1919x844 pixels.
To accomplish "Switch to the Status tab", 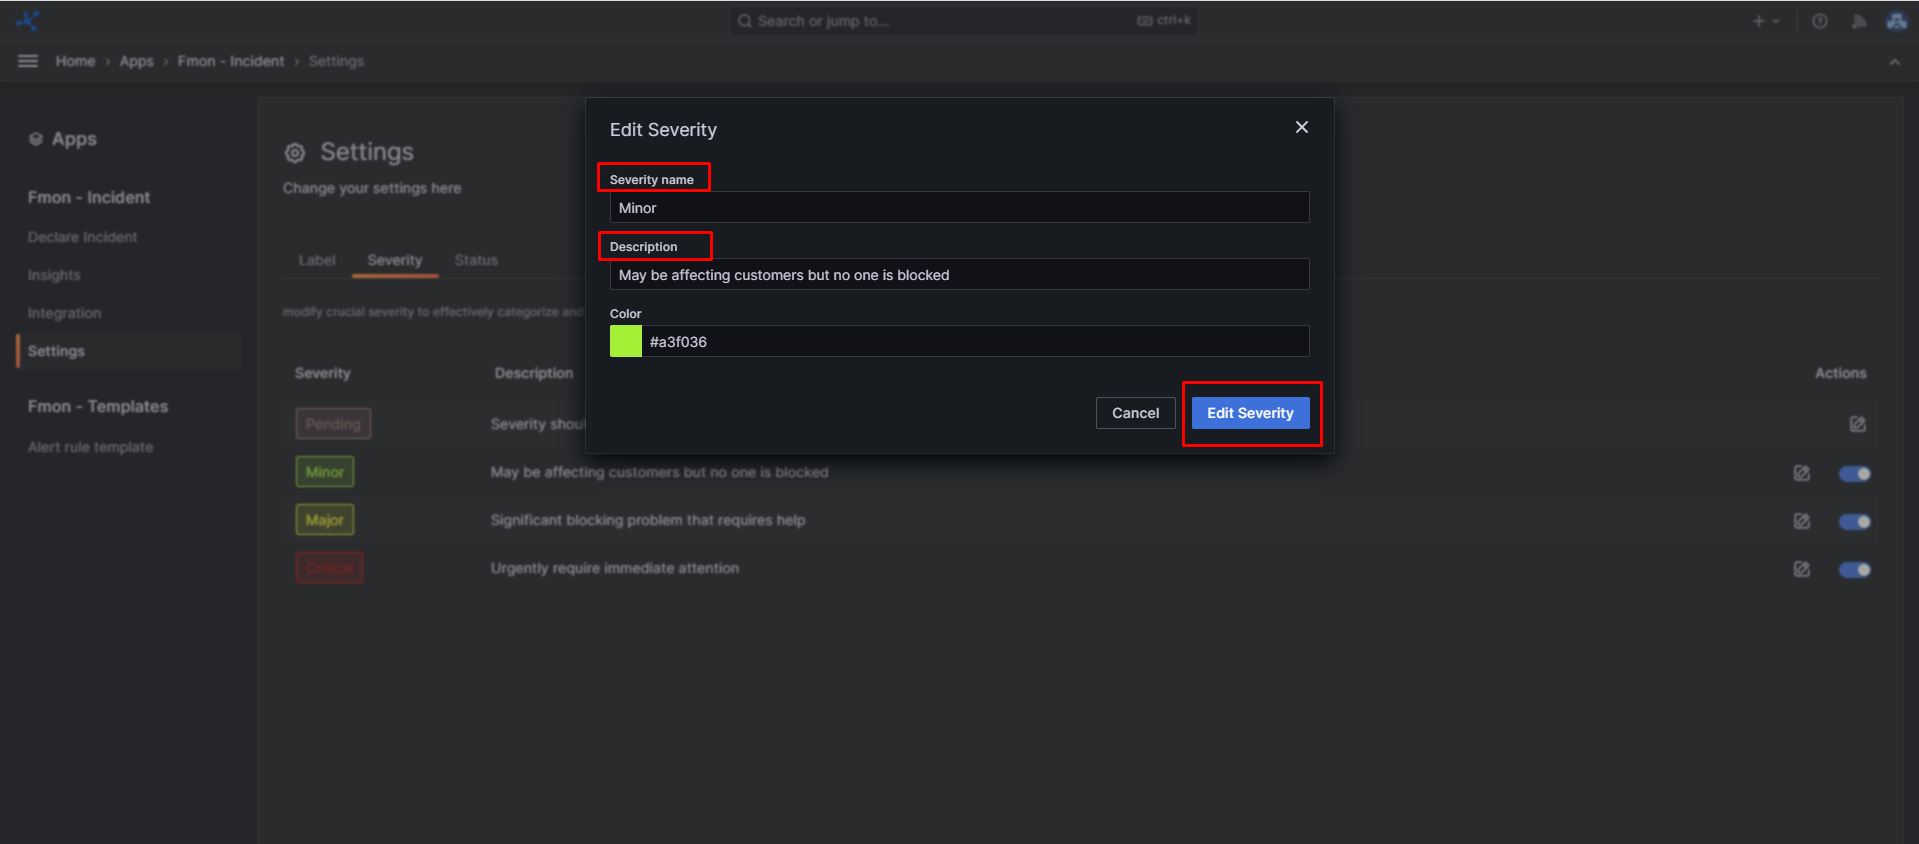I will pos(475,260).
